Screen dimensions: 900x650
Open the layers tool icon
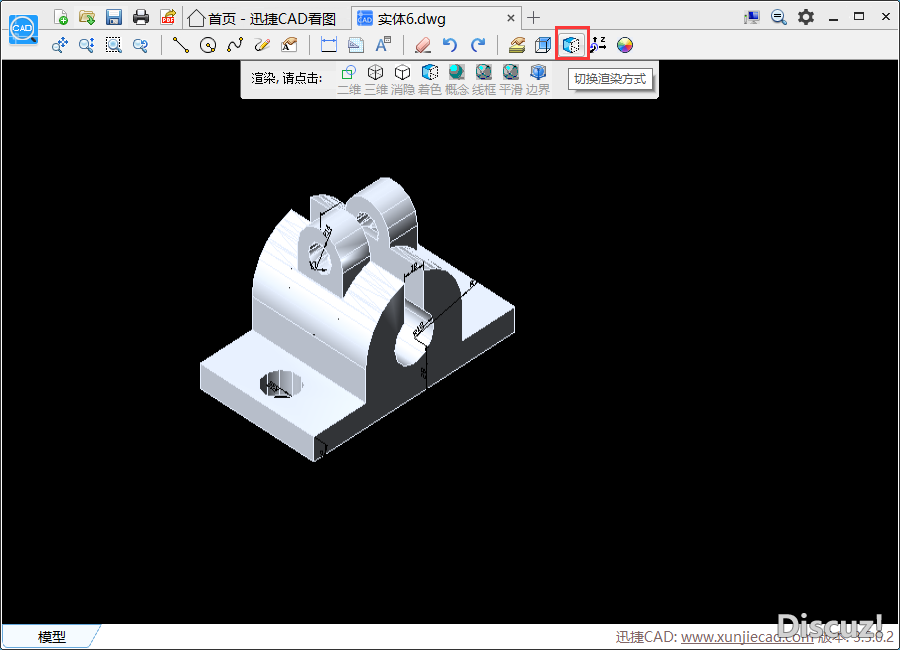(x=517, y=44)
